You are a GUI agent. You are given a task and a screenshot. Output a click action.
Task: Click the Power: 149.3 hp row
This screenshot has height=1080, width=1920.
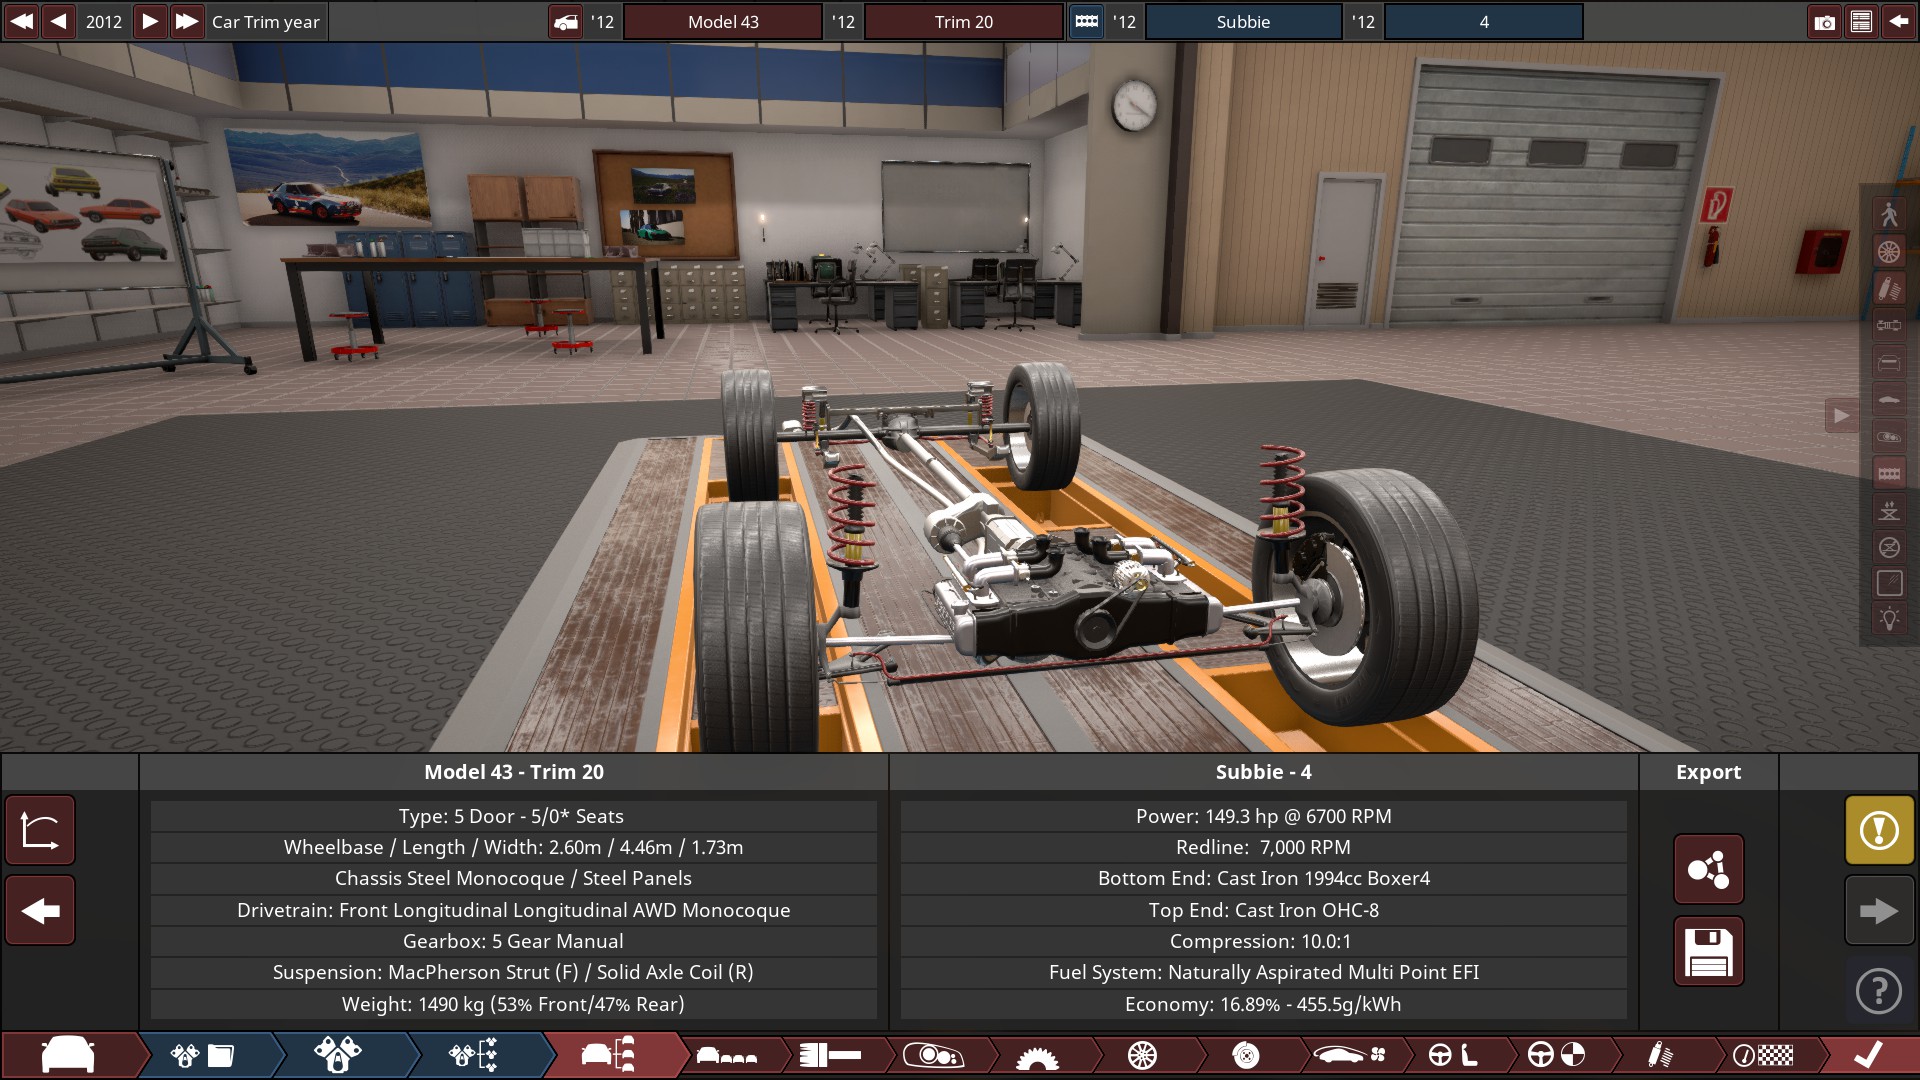pos(1263,816)
